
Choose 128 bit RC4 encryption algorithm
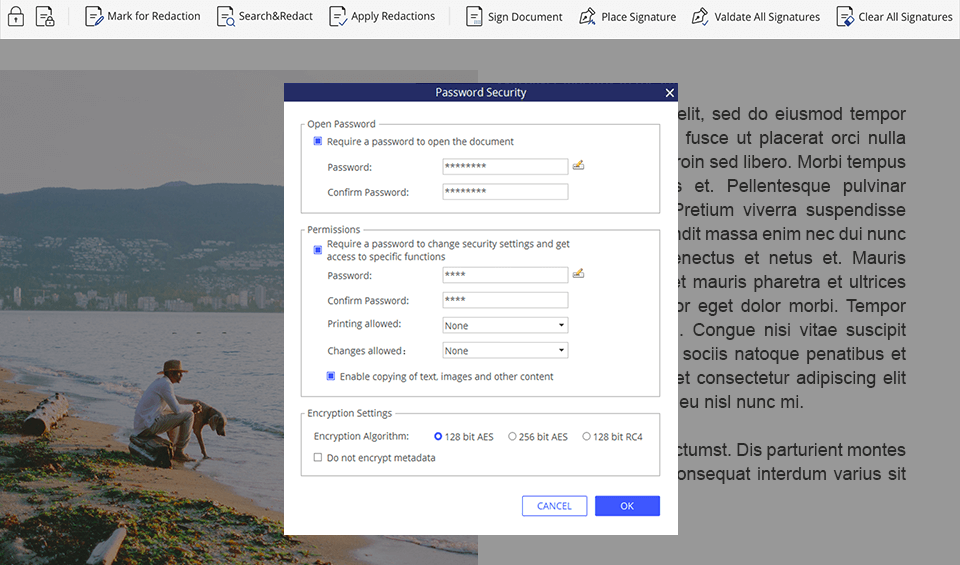(x=587, y=437)
